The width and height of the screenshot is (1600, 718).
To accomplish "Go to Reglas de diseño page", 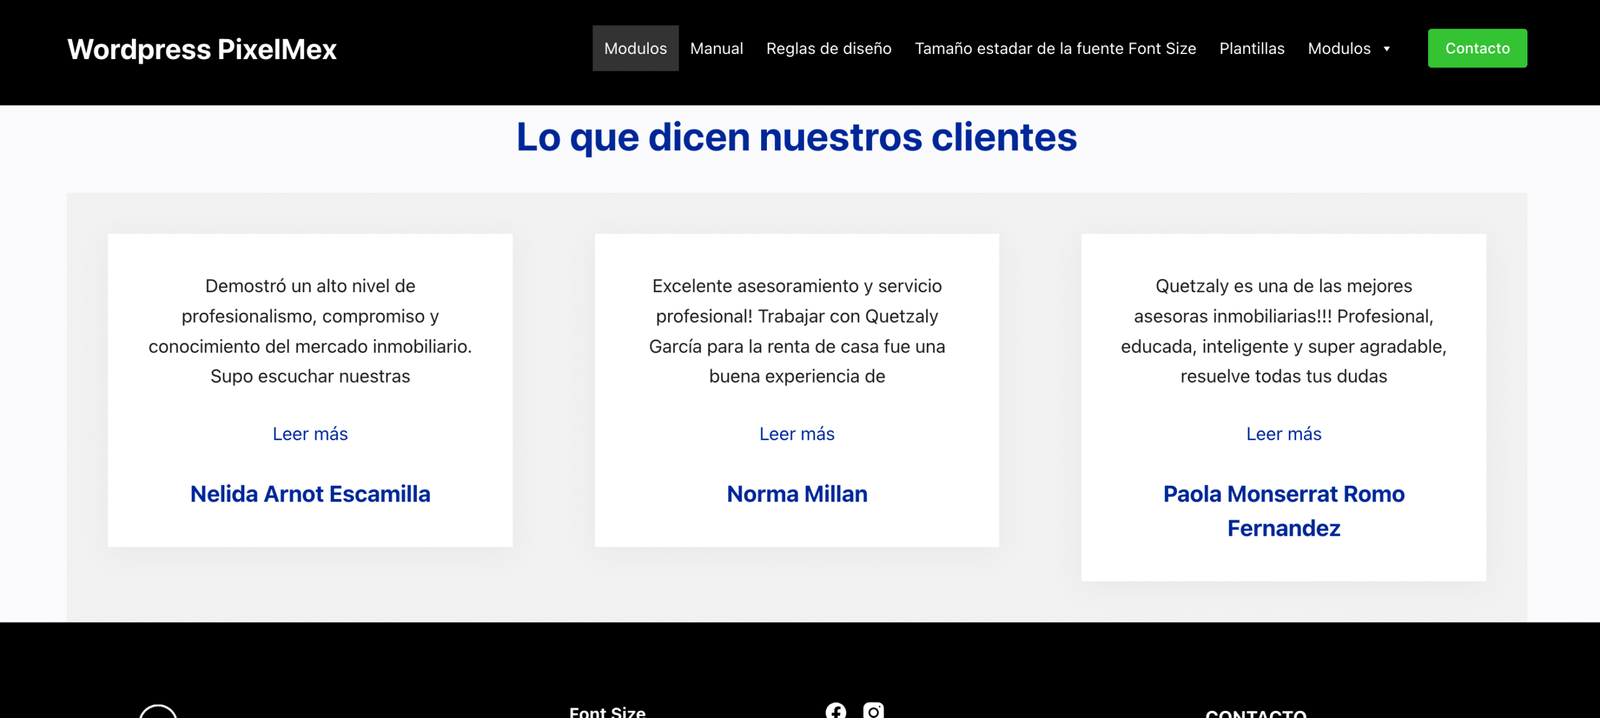I will (828, 49).
